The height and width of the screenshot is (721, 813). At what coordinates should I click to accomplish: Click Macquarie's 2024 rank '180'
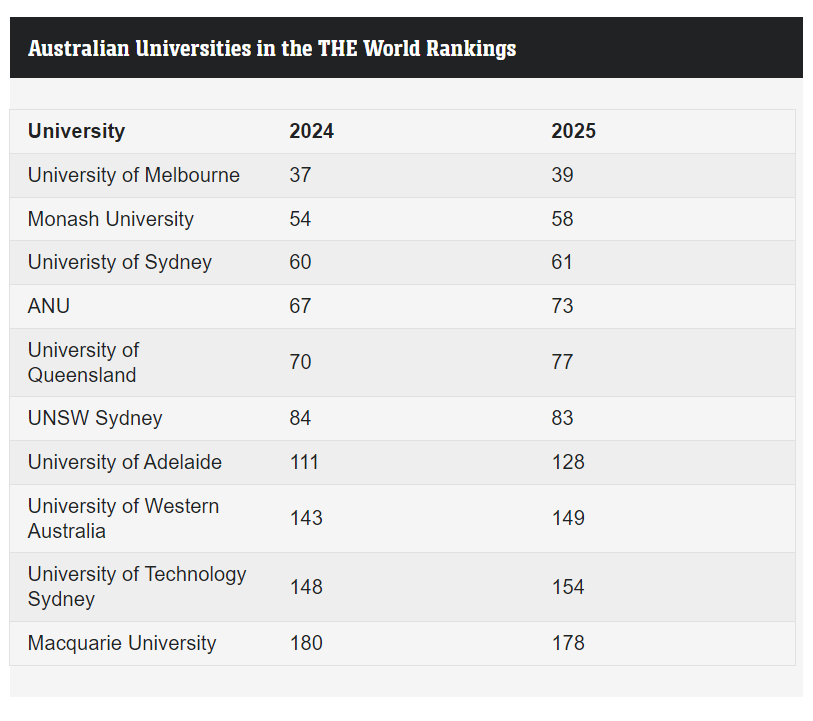click(x=306, y=643)
